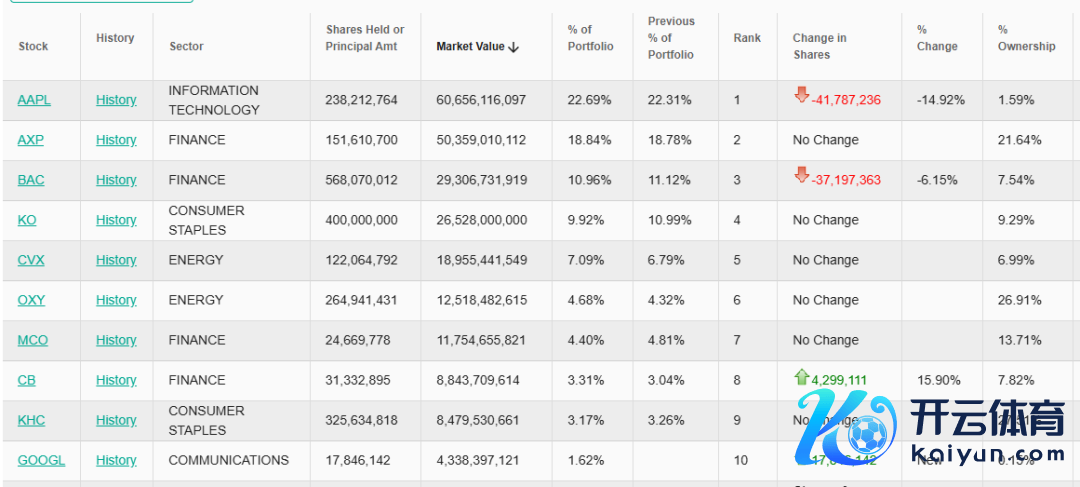The image size is (1080, 487).
Task: Open the MCO stock link
Action: pyautogui.click(x=33, y=340)
